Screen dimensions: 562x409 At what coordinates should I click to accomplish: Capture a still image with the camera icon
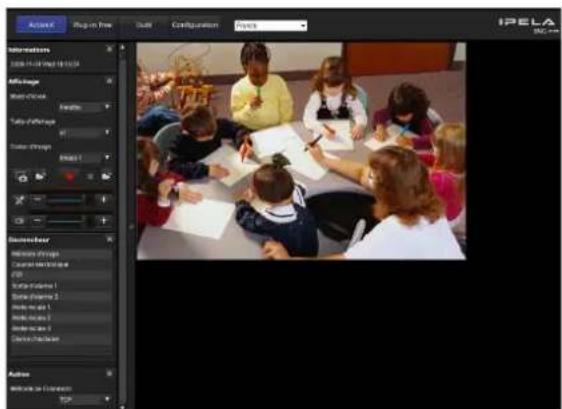pos(22,177)
